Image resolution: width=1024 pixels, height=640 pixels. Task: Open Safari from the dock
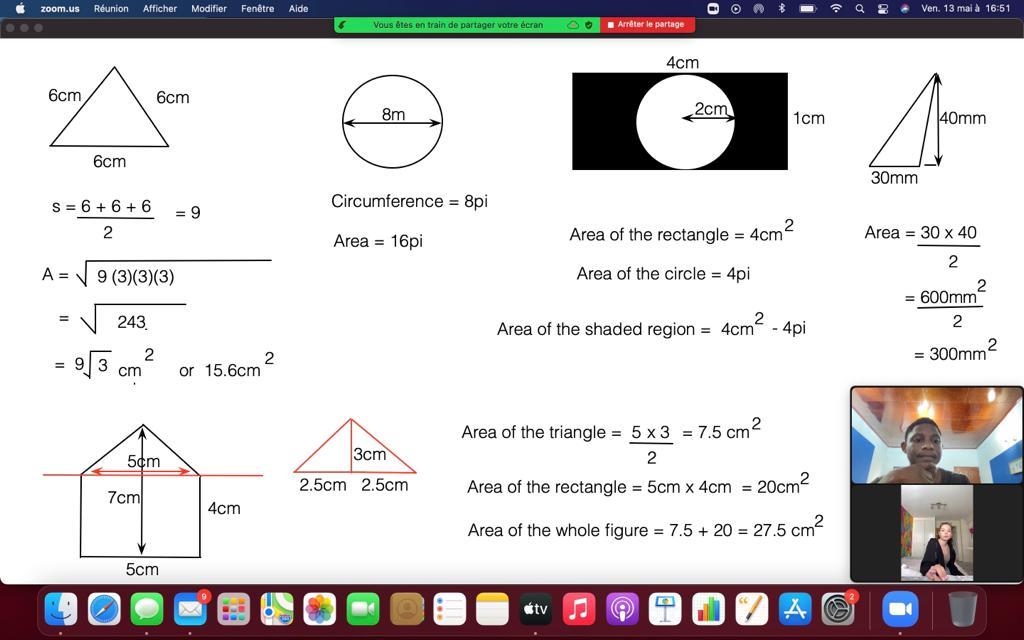pyautogui.click(x=104, y=608)
